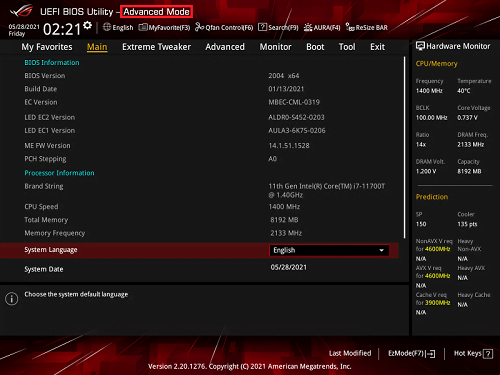Toggle the ReSize BAR icon

[350, 27]
